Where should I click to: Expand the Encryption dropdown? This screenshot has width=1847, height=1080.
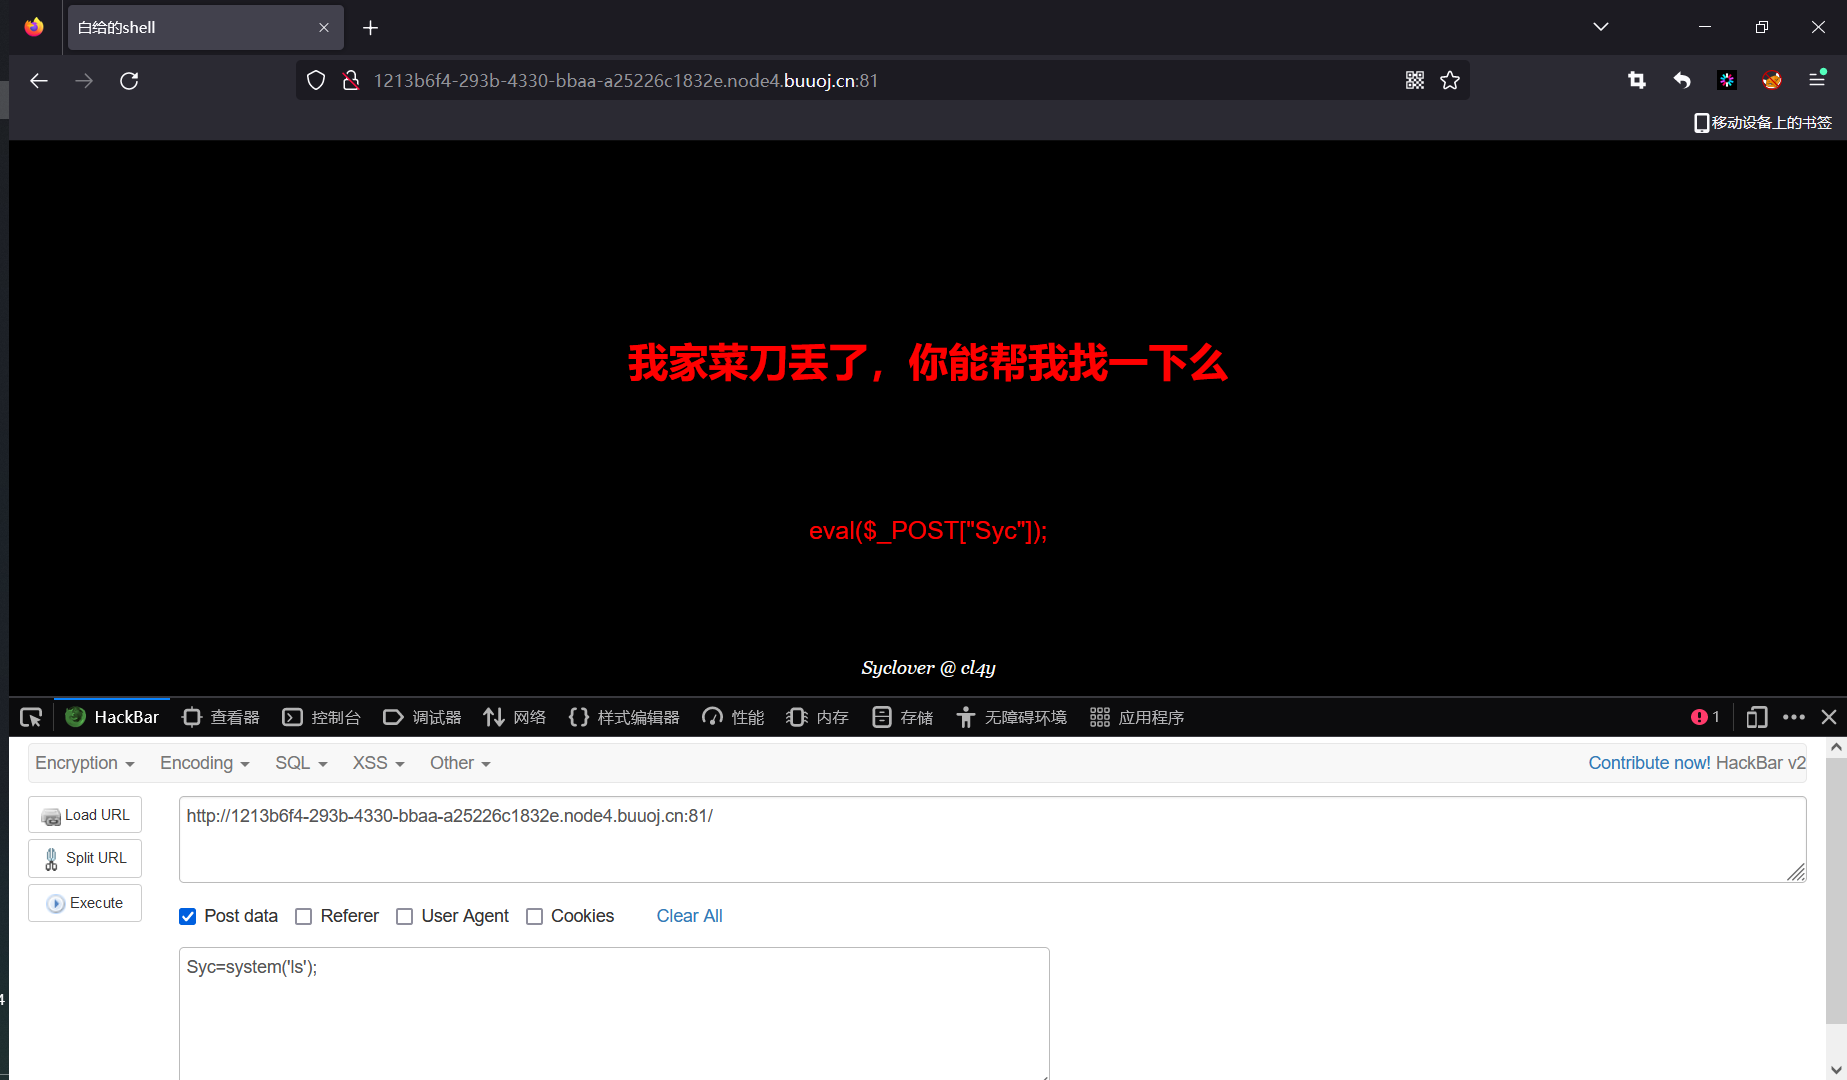pos(85,763)
